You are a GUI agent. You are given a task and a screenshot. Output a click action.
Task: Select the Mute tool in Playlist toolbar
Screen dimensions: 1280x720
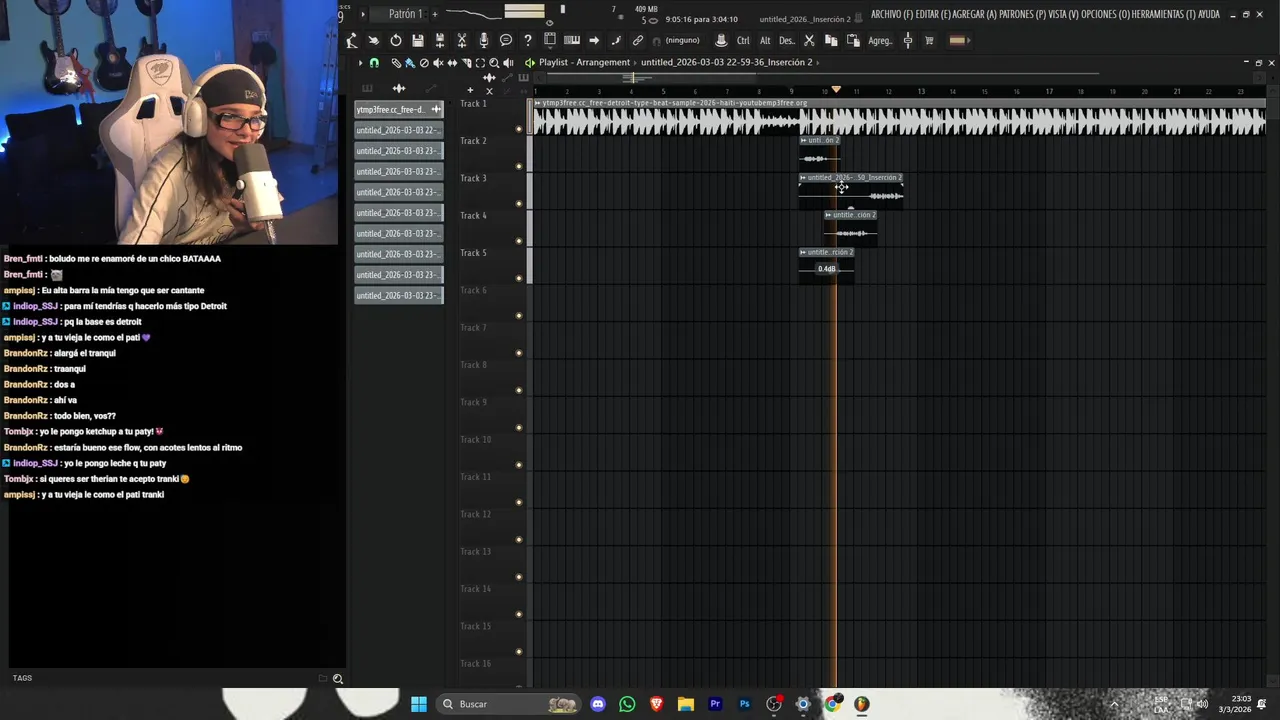(438, 62)
